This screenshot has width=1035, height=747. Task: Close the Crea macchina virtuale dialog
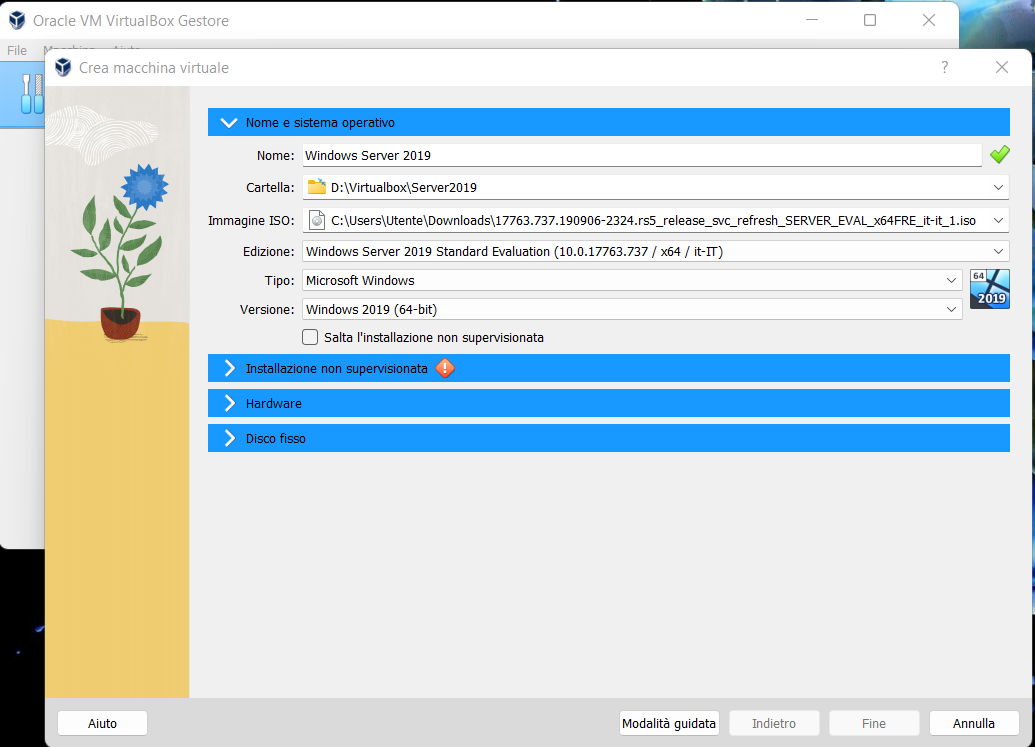(x=1001, y=67)
